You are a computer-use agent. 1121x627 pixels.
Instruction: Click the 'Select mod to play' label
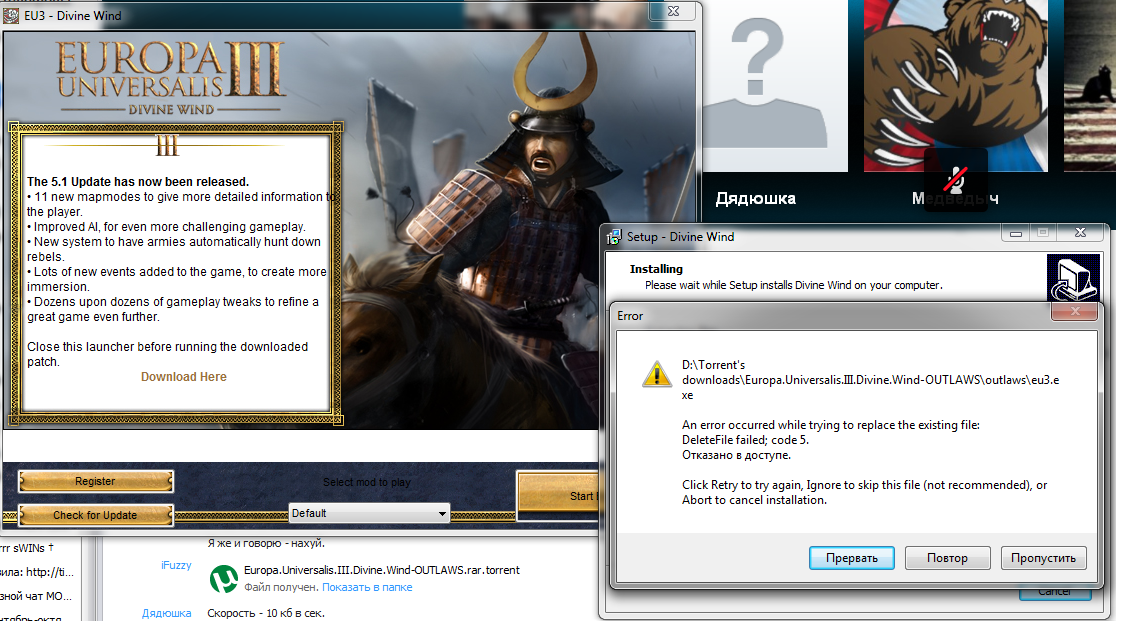click(367, 482)
